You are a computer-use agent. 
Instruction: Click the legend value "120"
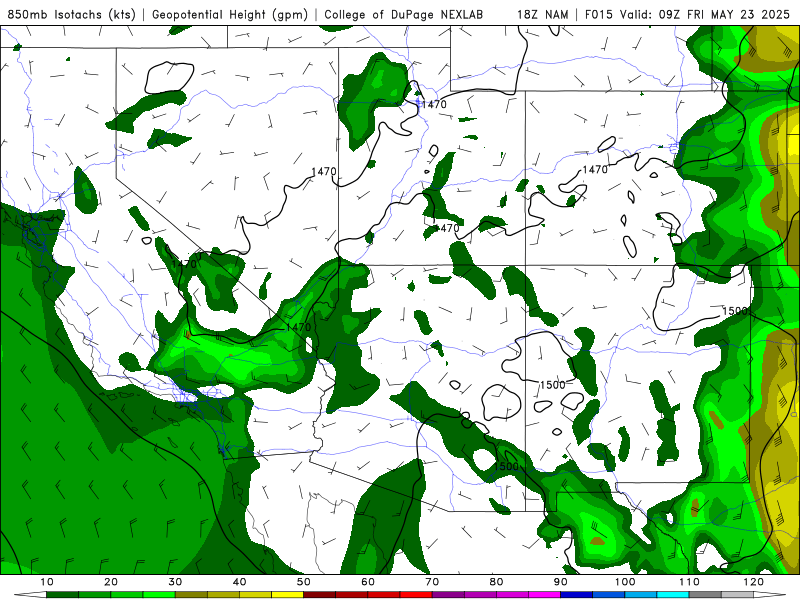pyautogui.click(x=754, y=582)
